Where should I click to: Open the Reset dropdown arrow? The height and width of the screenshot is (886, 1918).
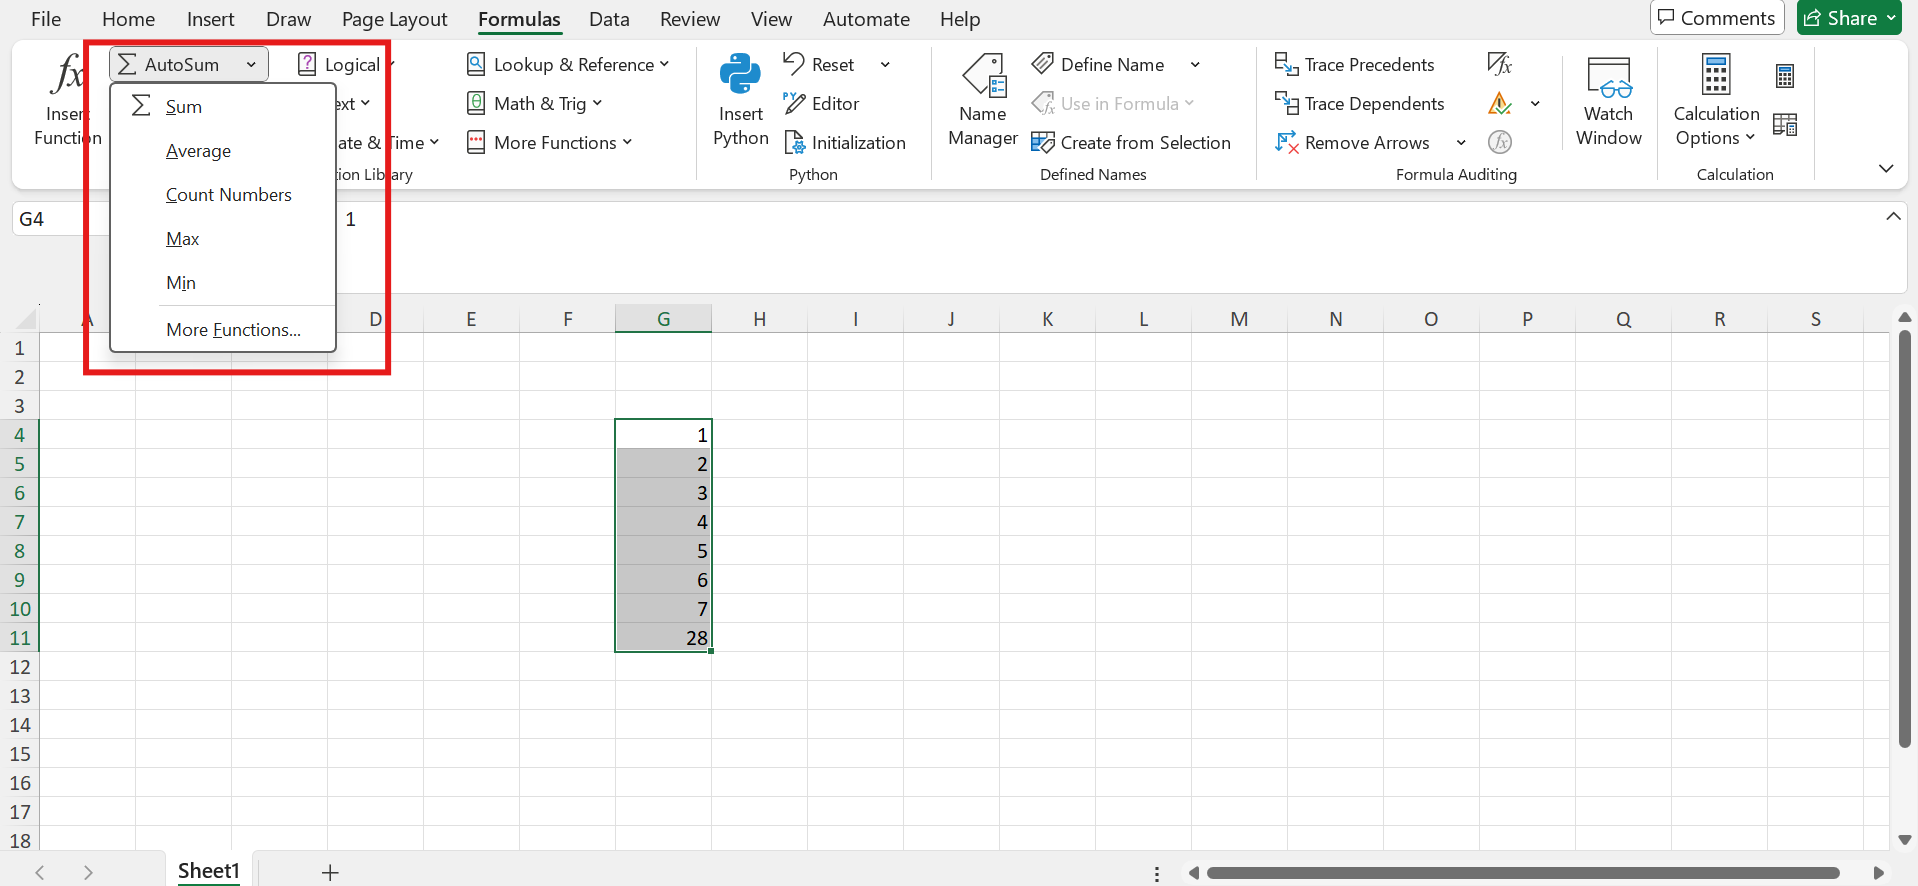coord(885,65)
